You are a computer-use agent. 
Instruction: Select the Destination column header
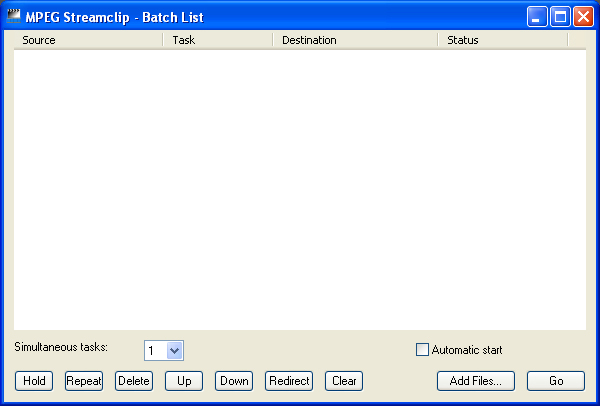[355, 40]
